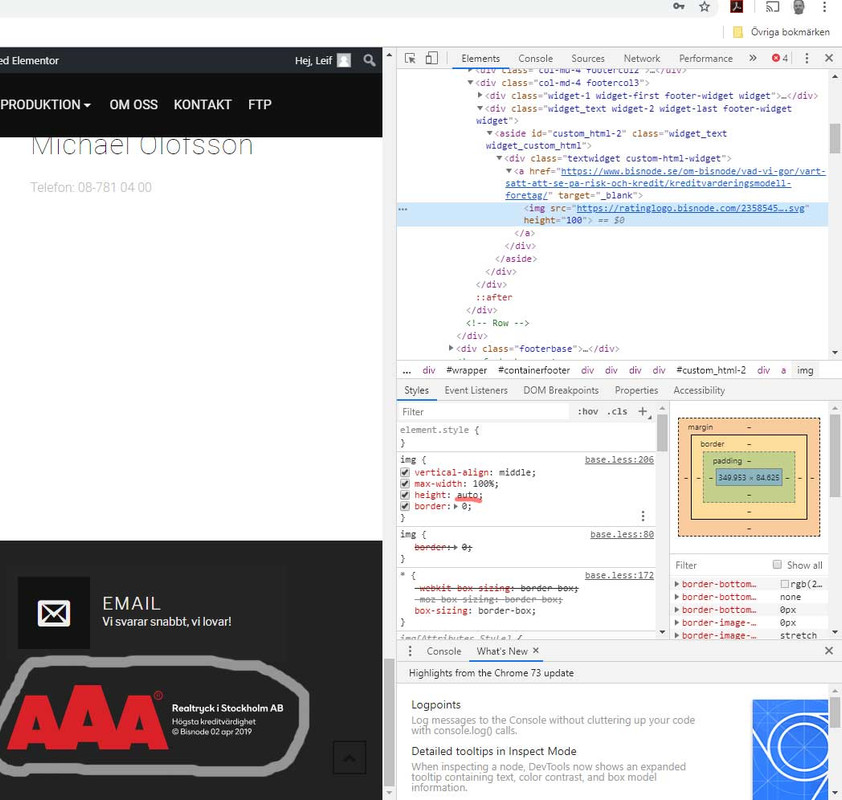The width and height of the screenshot is (842, 800).
Task: Toggle the .cls class editor button
Action: click(x=617, y=411)
